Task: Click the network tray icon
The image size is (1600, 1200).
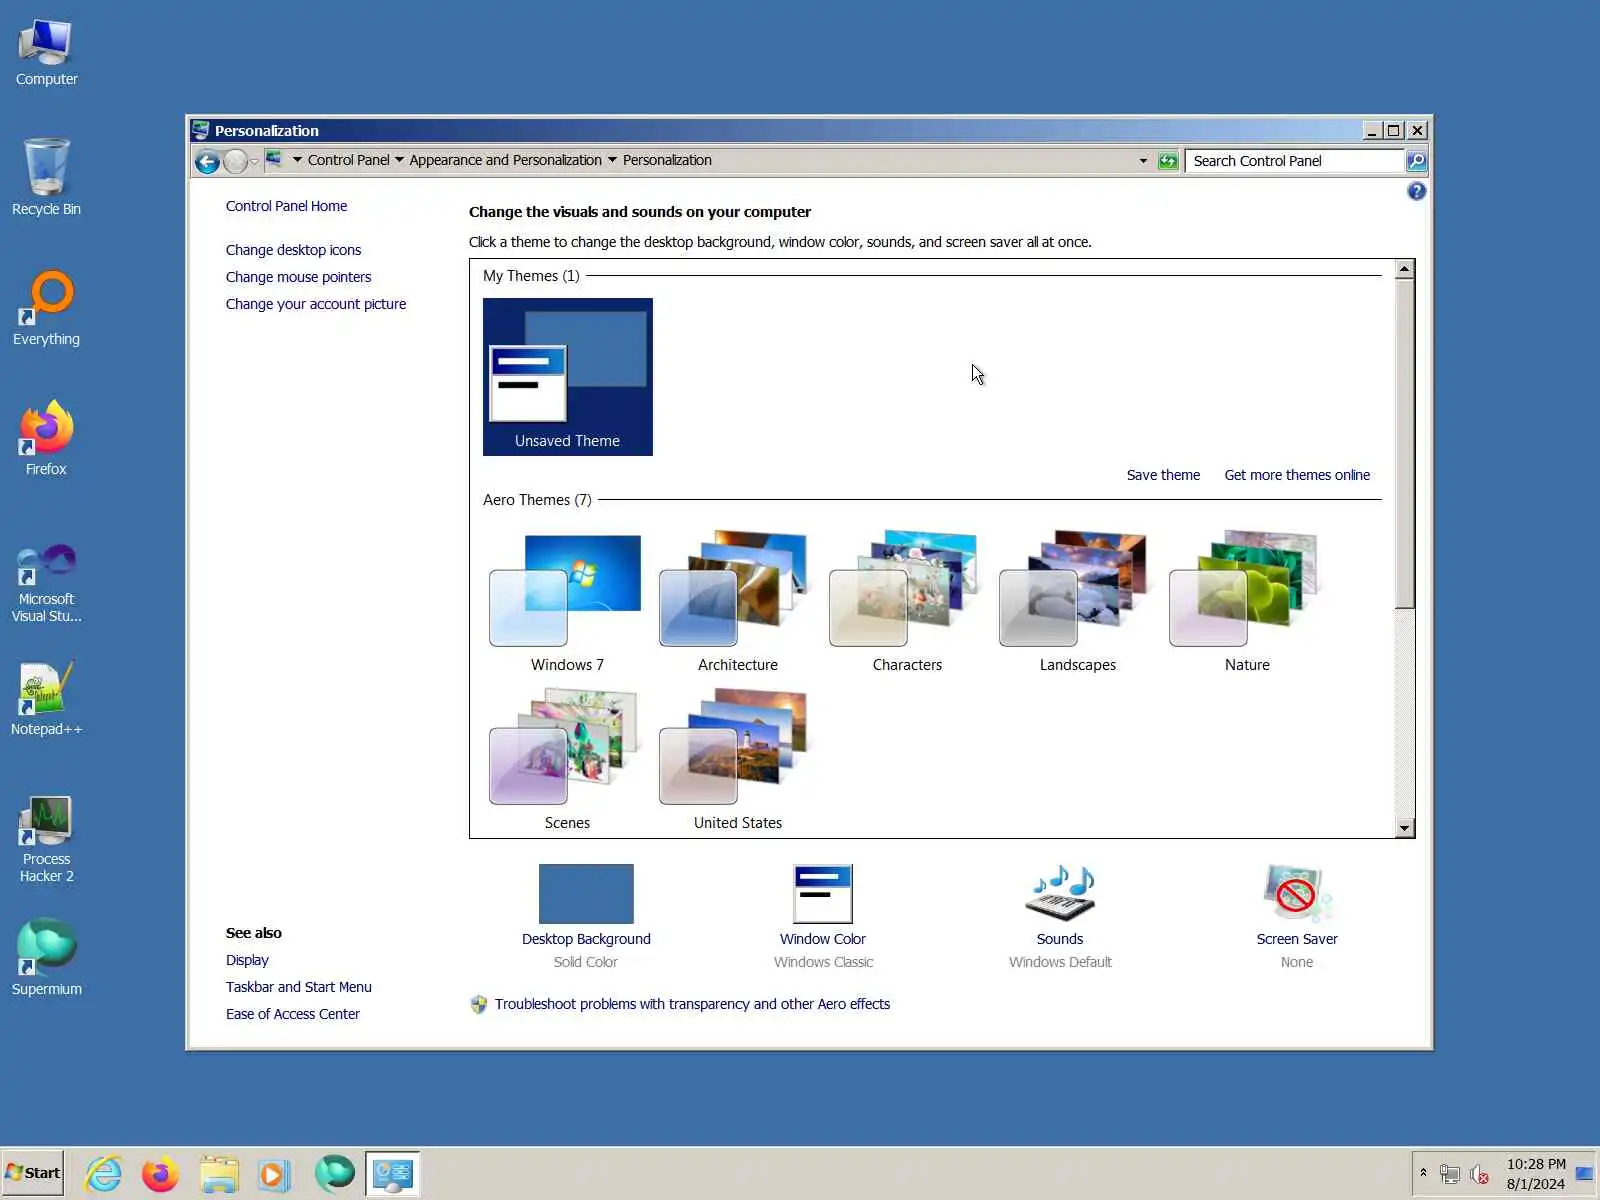Action: [1450, 1174]
